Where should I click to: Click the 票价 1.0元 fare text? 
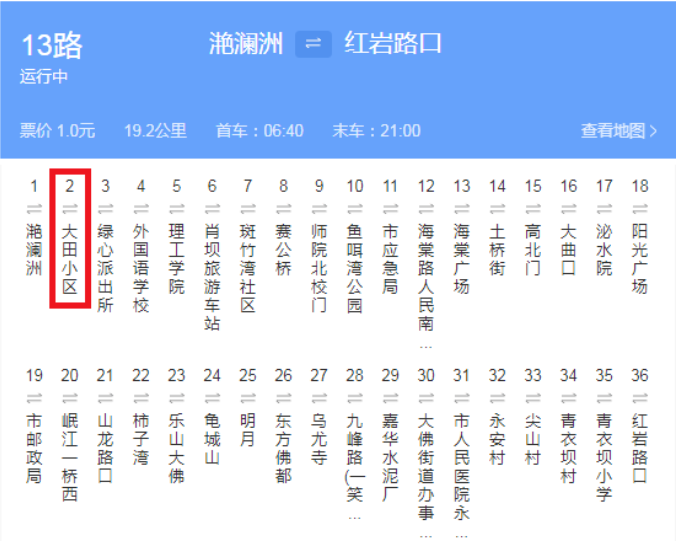[x=57, y=131]
